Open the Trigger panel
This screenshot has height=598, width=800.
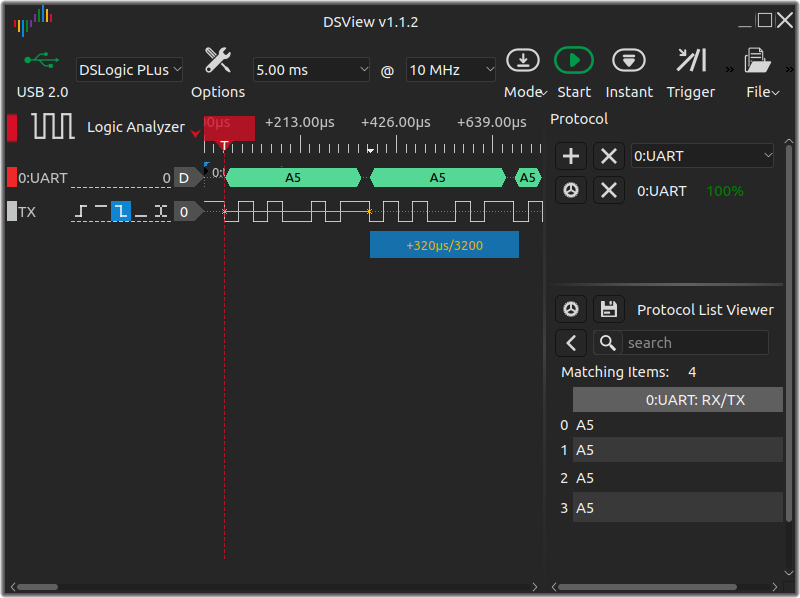pyautogui.click(x=691, y=61)
